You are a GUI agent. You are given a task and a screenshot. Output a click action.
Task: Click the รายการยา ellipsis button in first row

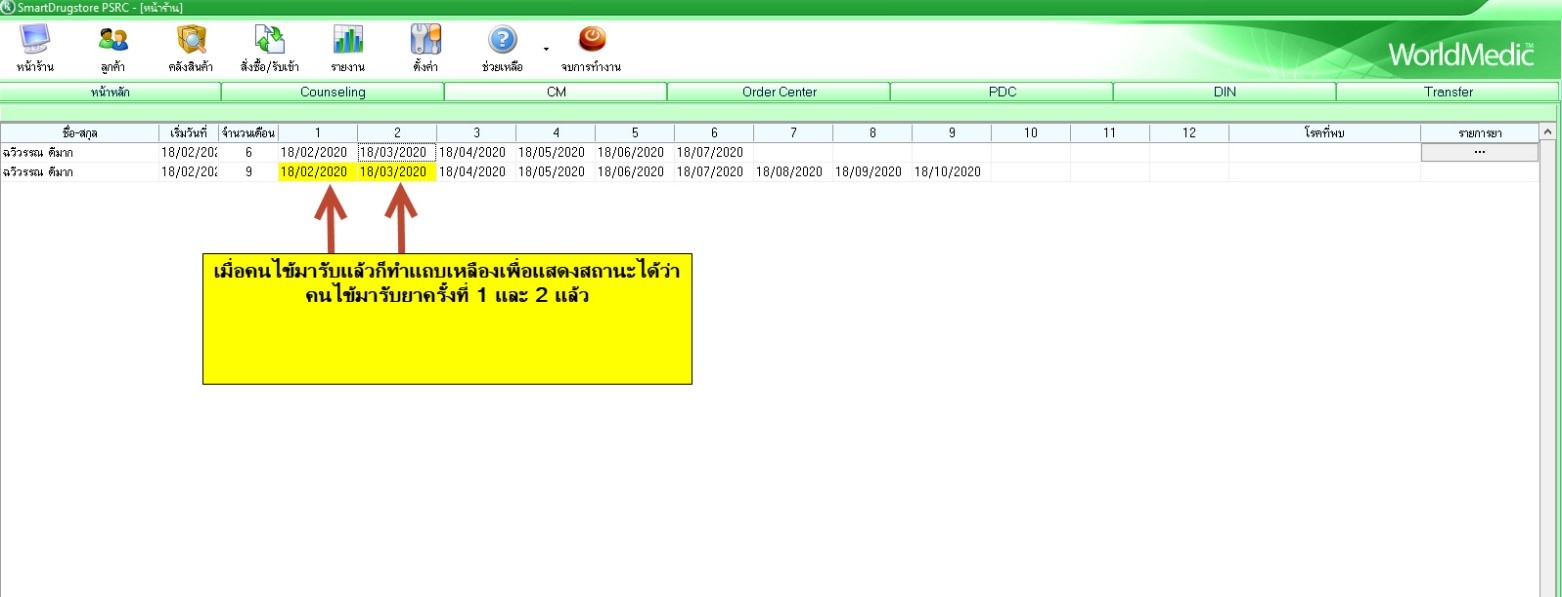click(x=1479, y=152)
